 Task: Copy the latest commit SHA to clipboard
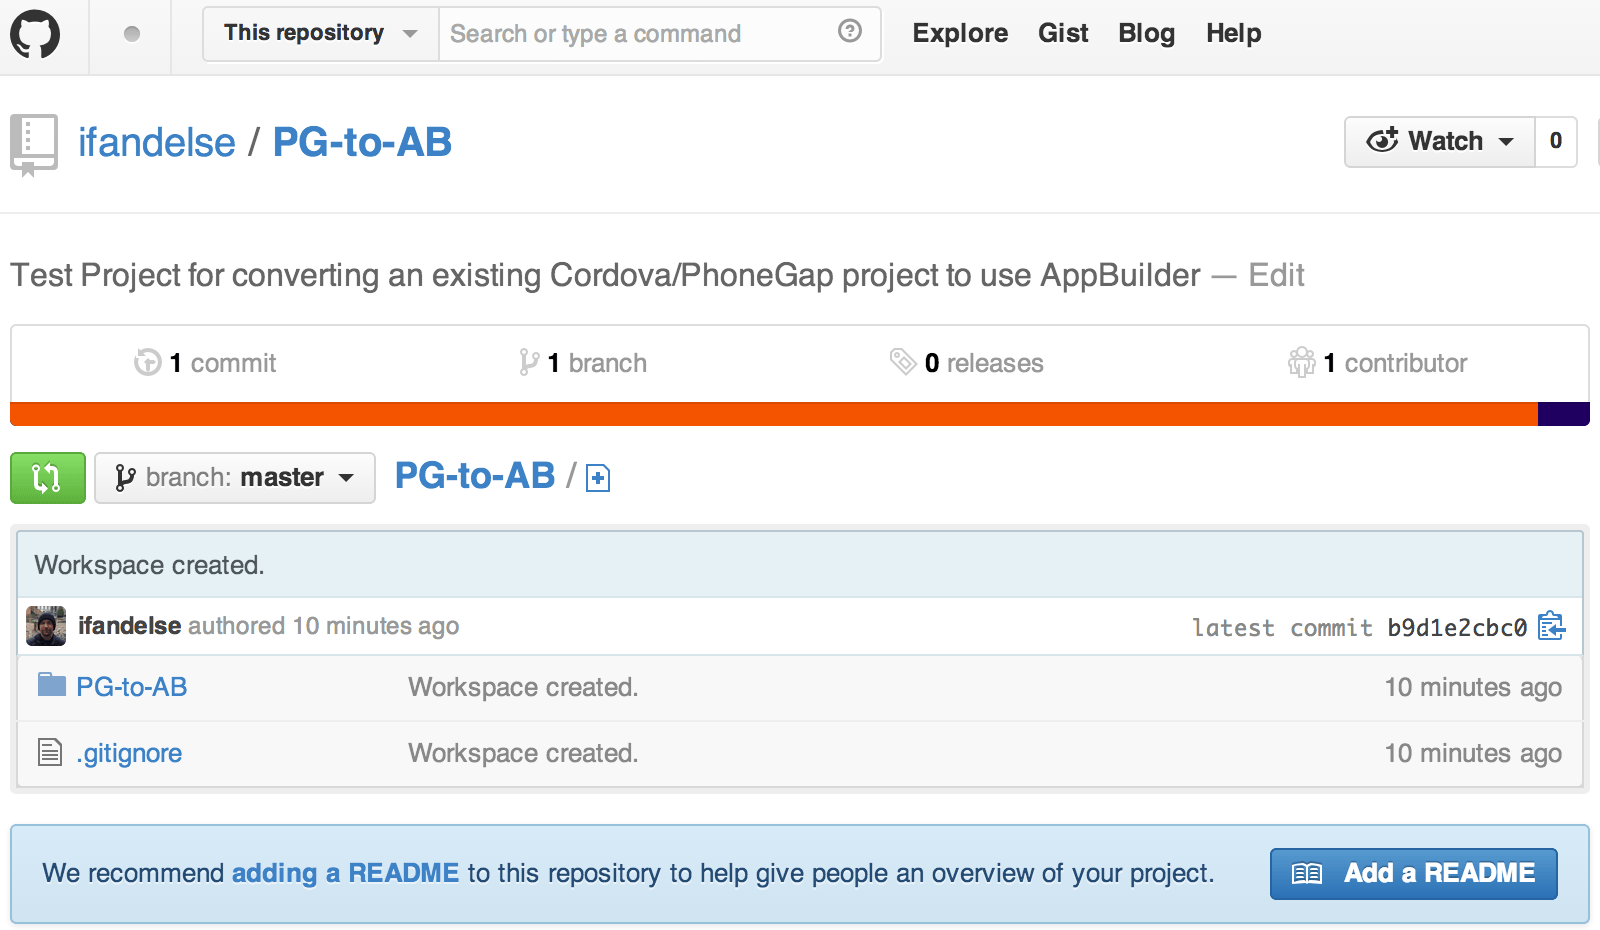click(x=1551, y=627)
